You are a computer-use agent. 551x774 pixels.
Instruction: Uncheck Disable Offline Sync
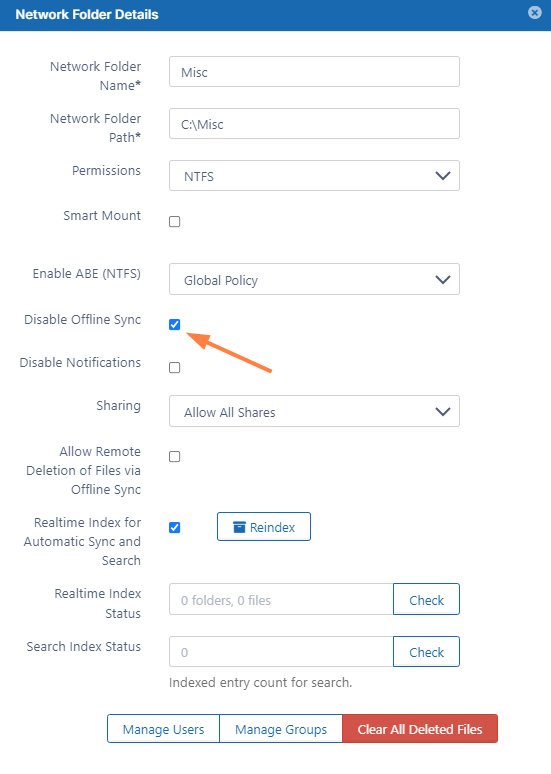pyautogui.click(x=174, y=324)
